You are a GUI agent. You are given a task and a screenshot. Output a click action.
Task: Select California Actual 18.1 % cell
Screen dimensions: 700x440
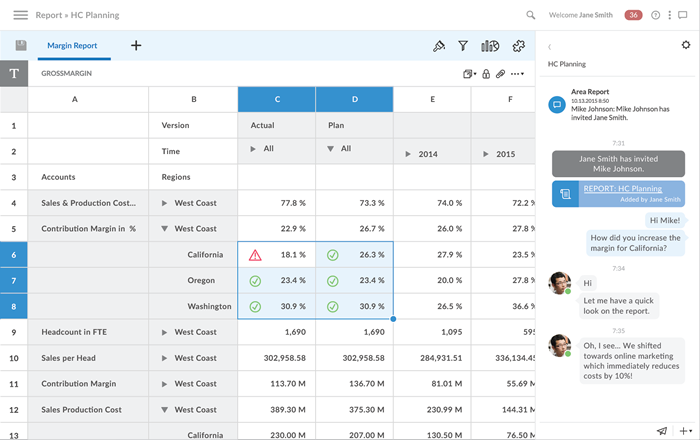tap(277, 255)
